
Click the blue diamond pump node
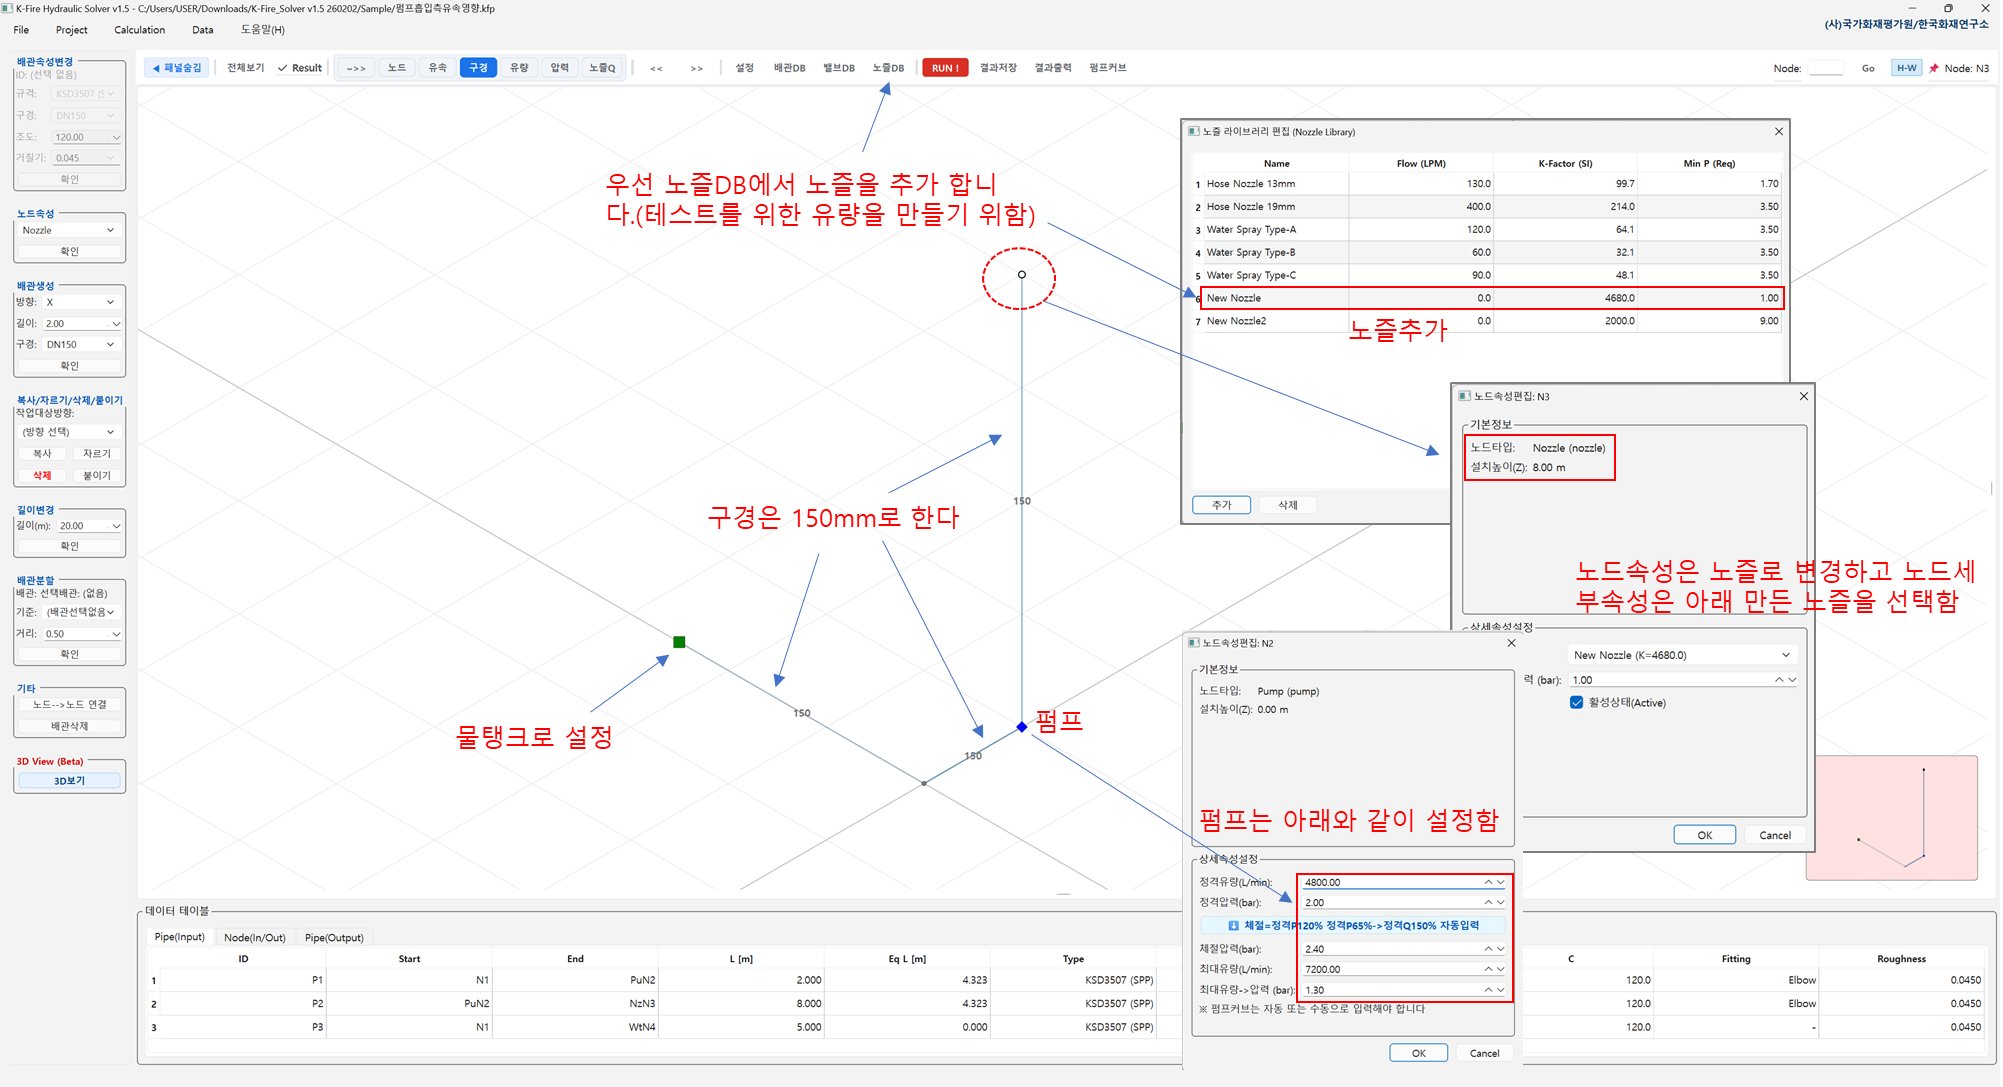coord(1021,727)
